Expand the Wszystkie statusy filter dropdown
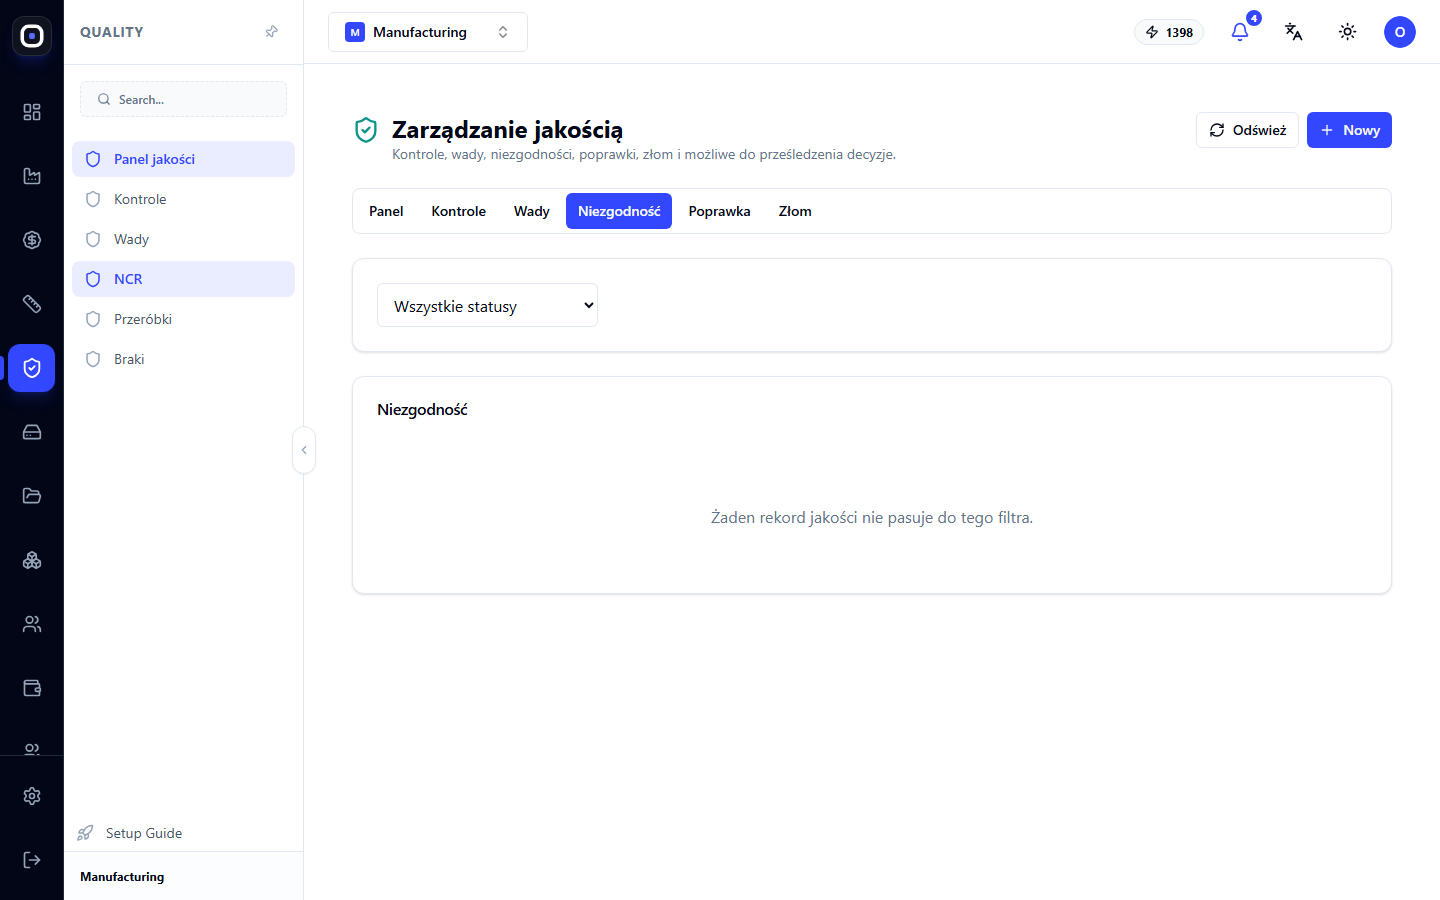The height and width of the screenshot is (900, 1440). coord(487,305)
